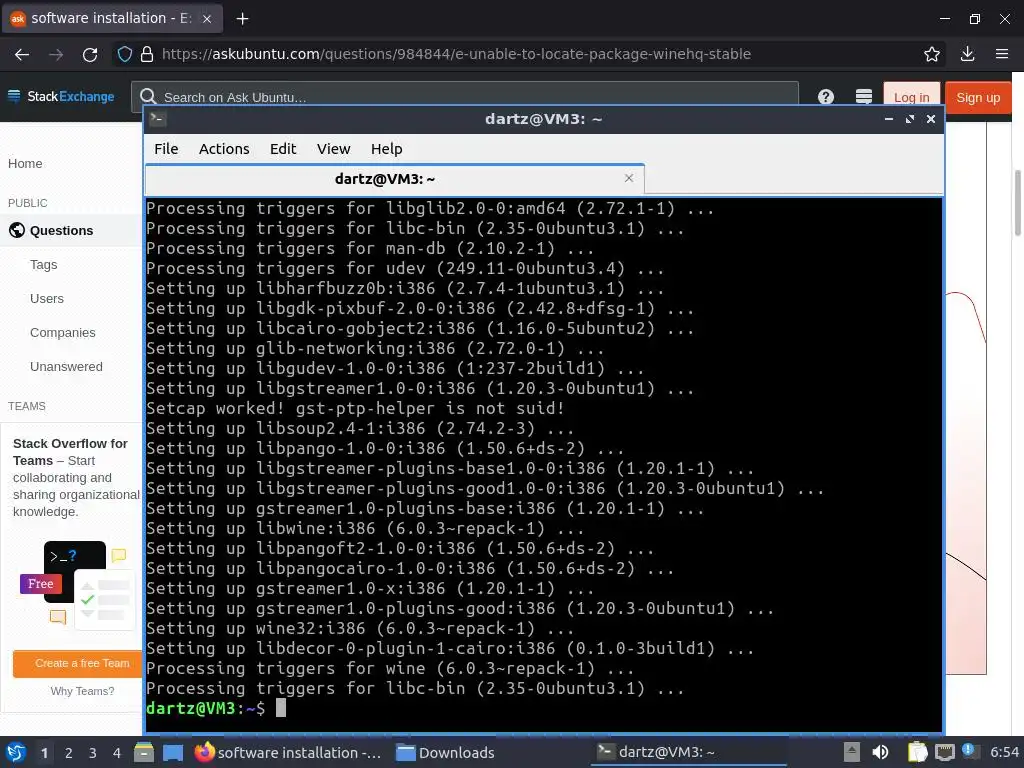Click the Log in button

911,97
